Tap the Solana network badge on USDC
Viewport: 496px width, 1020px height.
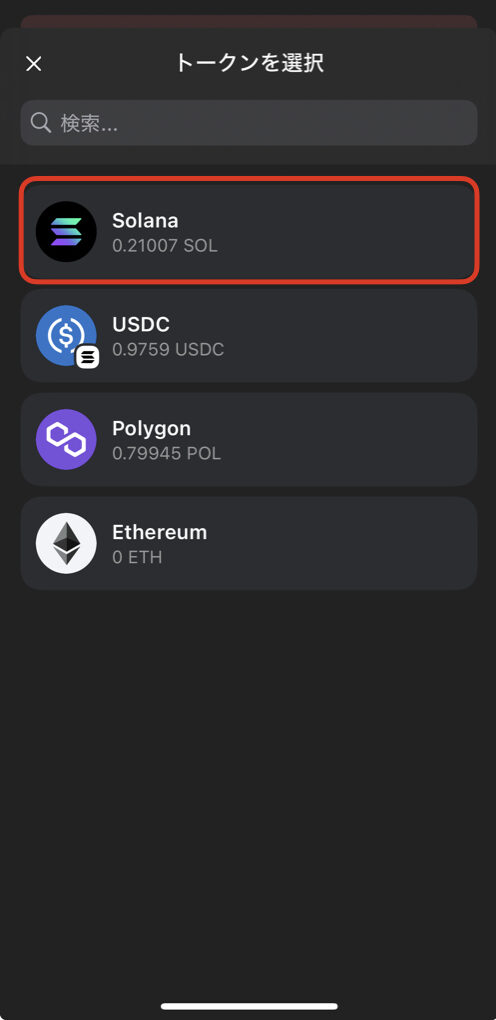point(88,357)
